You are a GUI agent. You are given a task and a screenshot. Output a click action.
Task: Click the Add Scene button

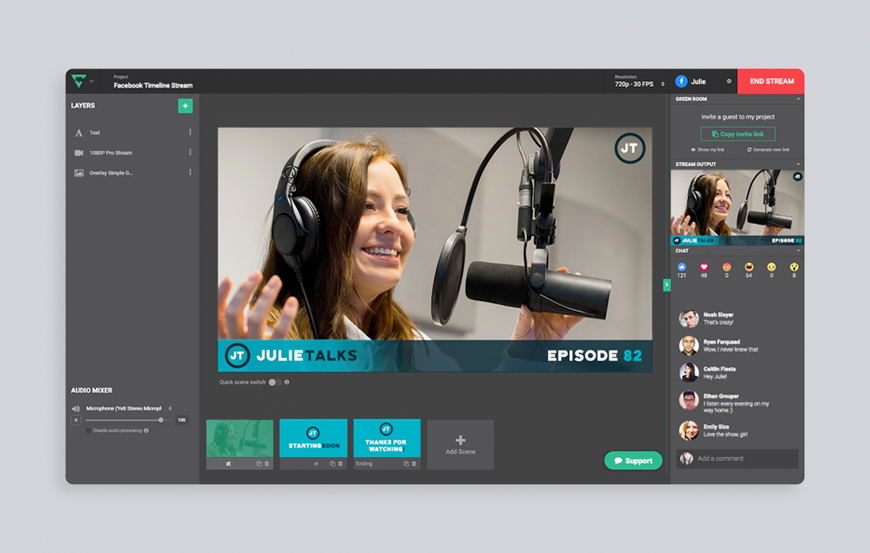pos(461,445)
